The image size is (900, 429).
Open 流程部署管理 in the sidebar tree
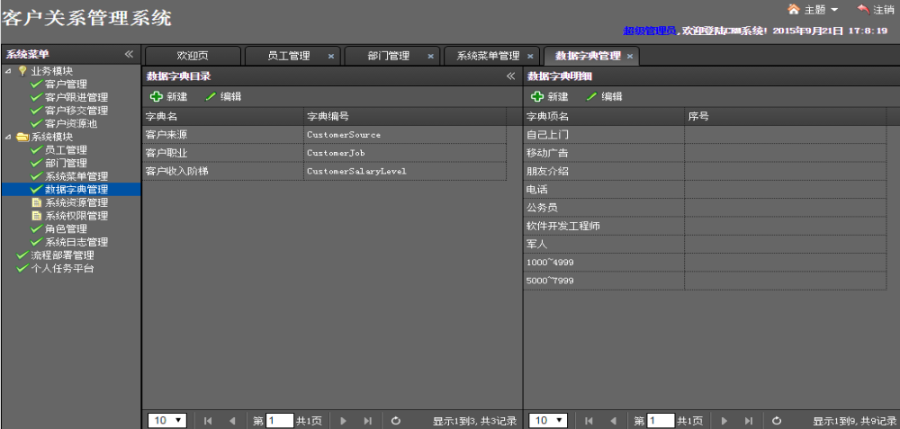[62, 255]
